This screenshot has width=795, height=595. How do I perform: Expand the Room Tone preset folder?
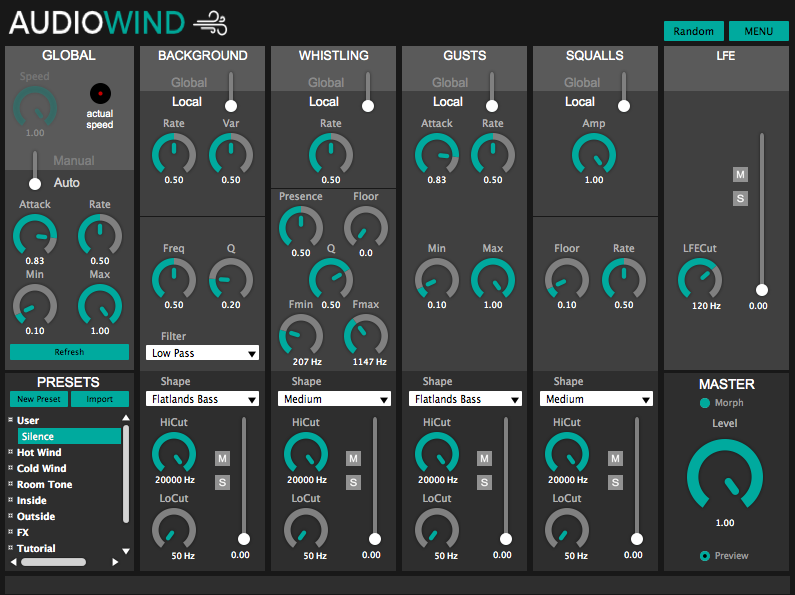tap(10, 484)
